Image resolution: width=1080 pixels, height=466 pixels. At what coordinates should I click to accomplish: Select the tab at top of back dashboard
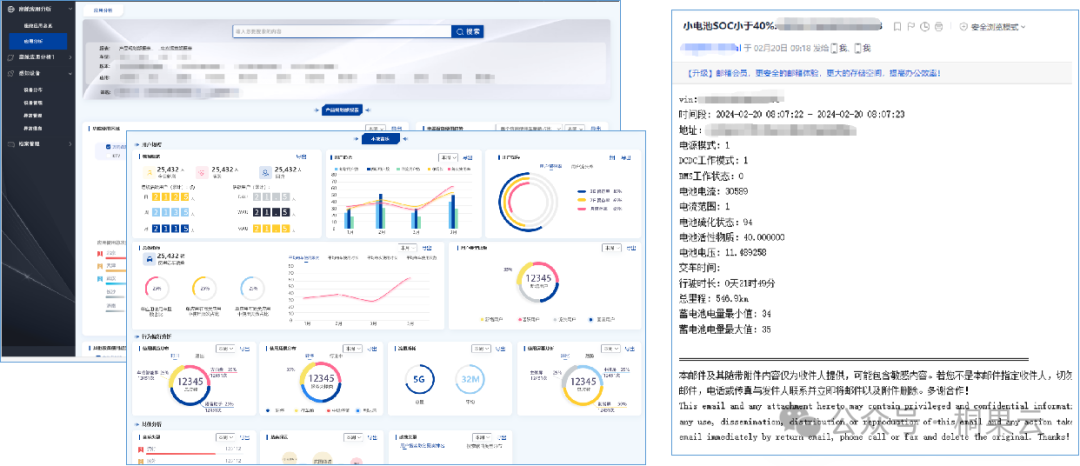coord(103,11)
